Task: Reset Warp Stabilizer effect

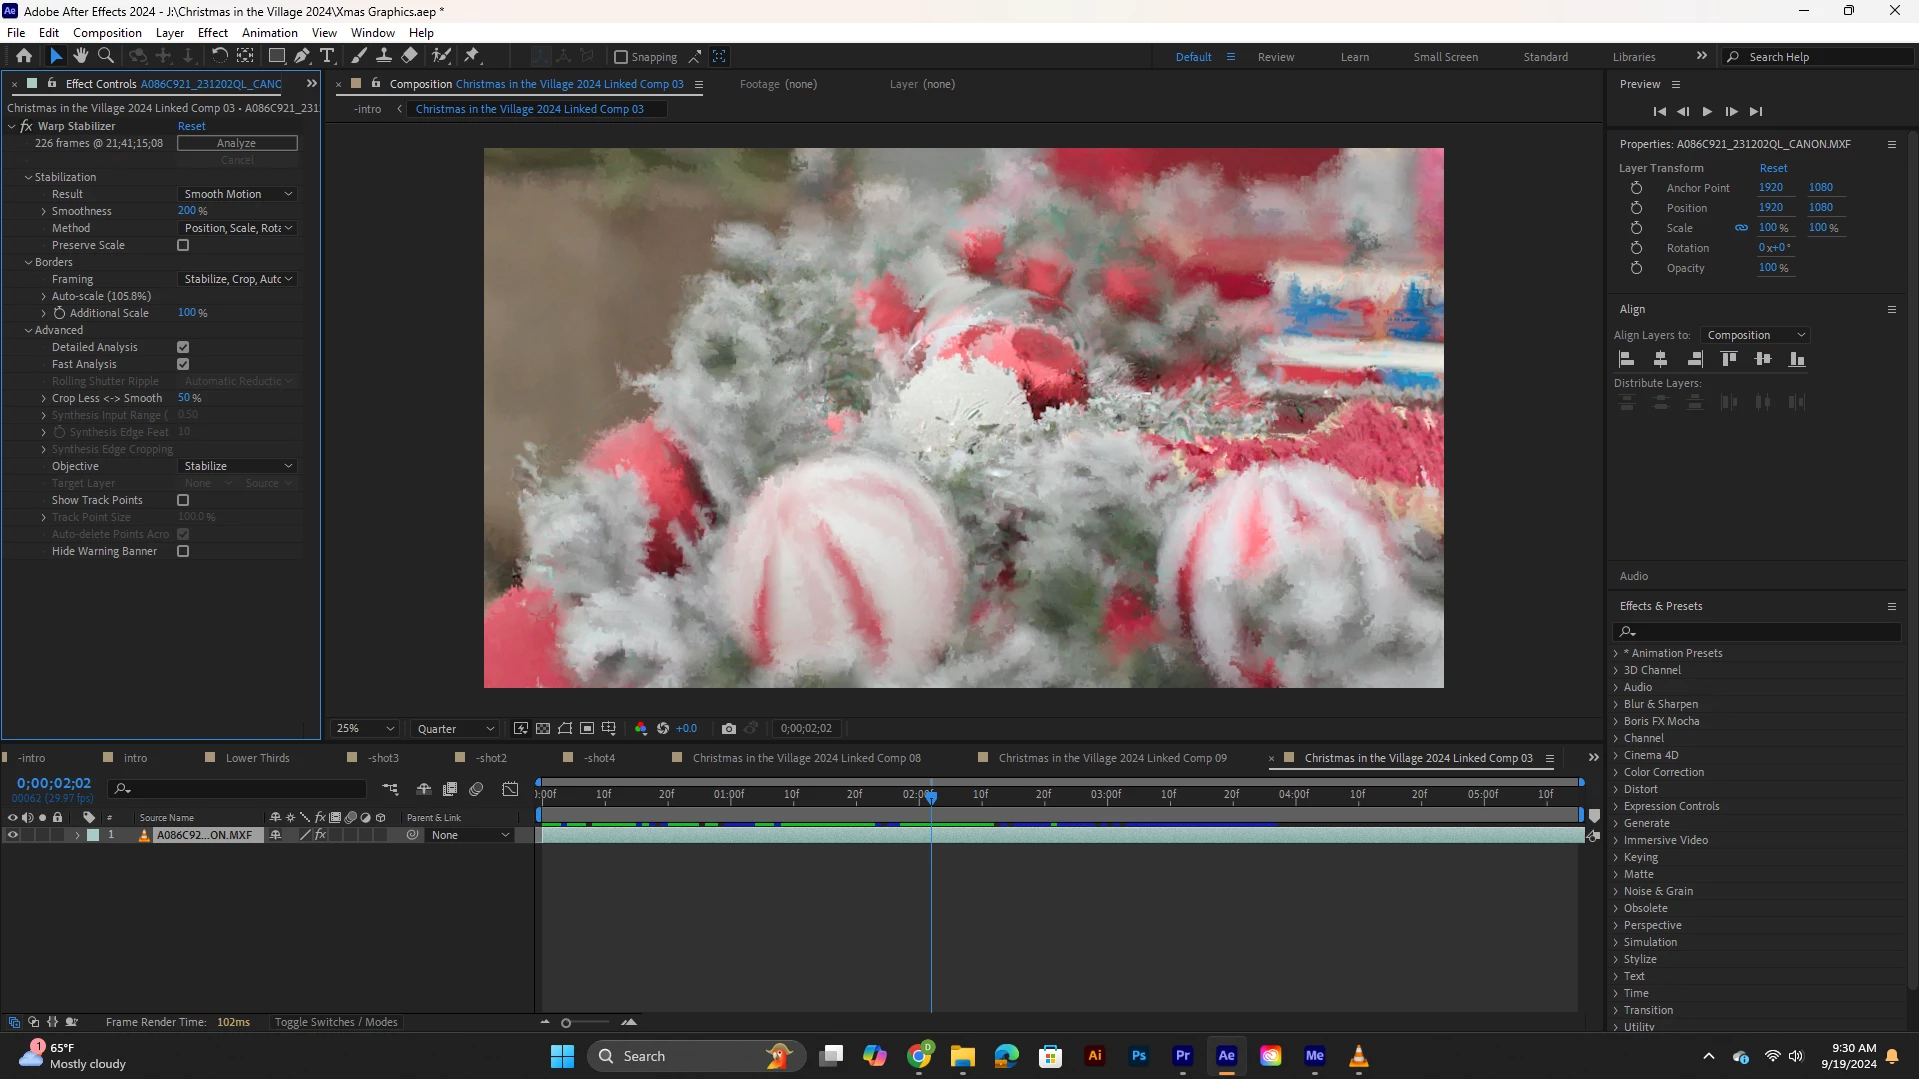Action: coord(191,126)
